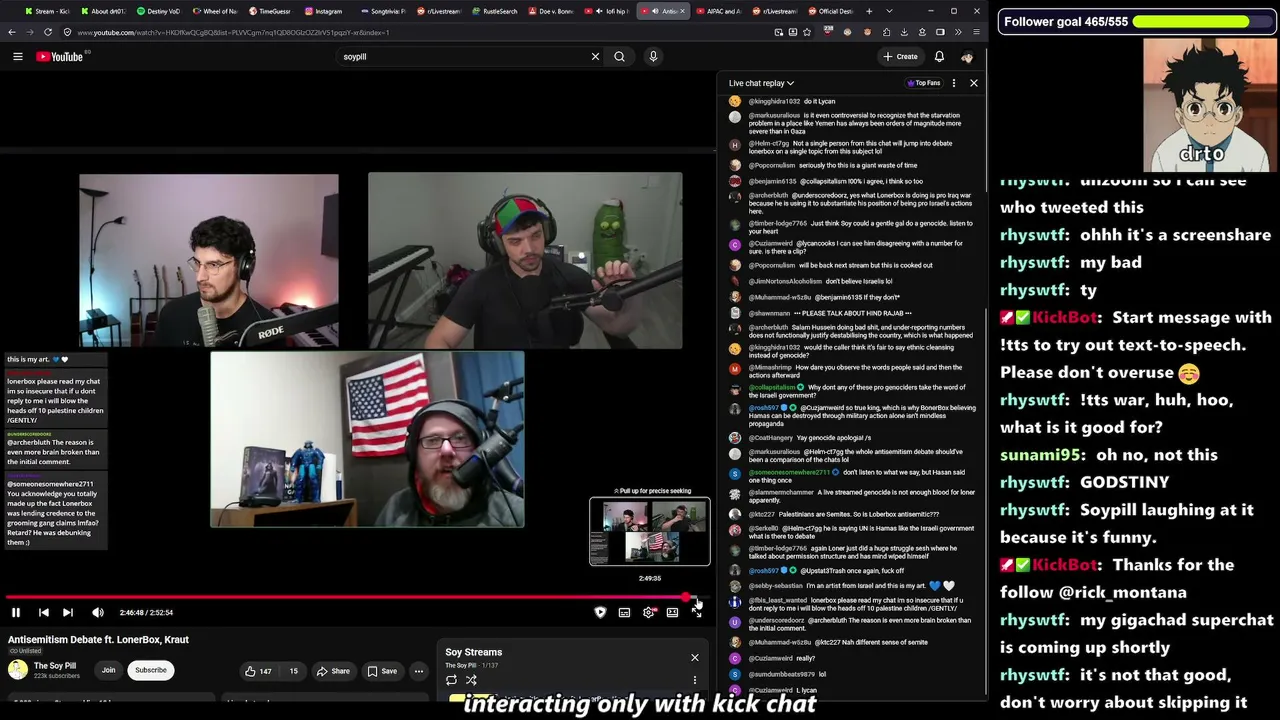This screenshot has height=720, width=1280.
Task: Exit fullscreen using the player button
Action: (x=697, y=612)
